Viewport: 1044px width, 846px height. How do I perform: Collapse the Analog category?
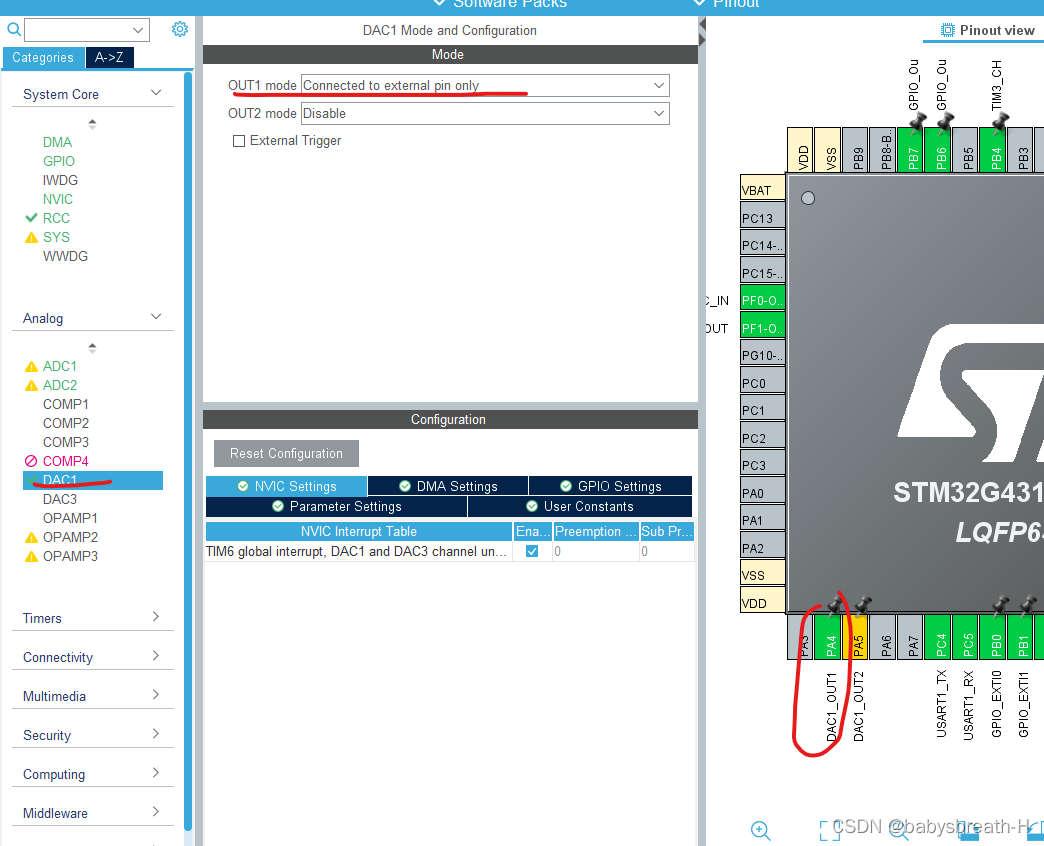click(156, 317)
